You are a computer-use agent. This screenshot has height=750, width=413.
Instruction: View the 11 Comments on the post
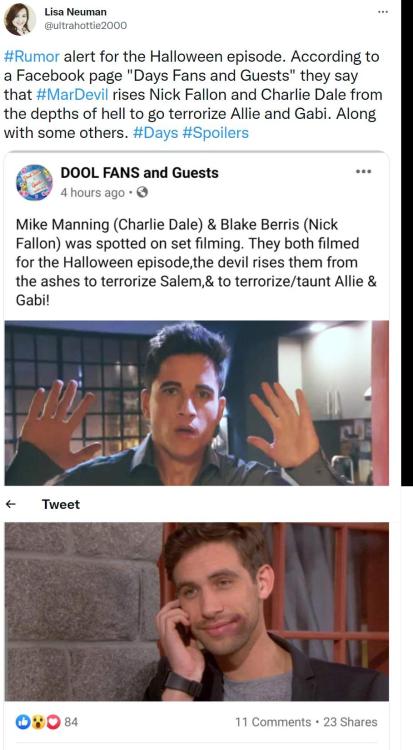coord(273,722)
